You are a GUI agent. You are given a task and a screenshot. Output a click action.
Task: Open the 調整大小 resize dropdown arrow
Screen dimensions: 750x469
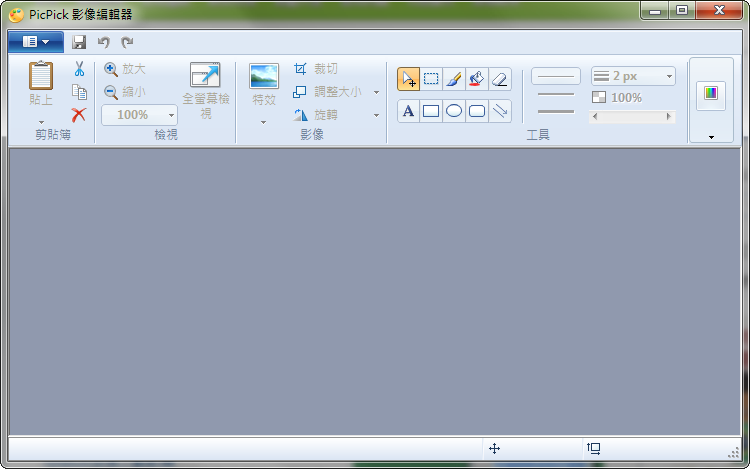pos(376,92)
